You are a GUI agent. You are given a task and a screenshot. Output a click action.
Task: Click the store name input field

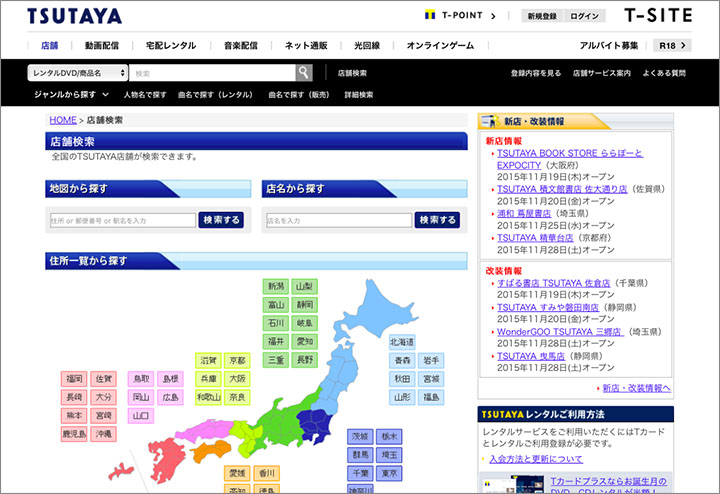[x=339, y=220]
